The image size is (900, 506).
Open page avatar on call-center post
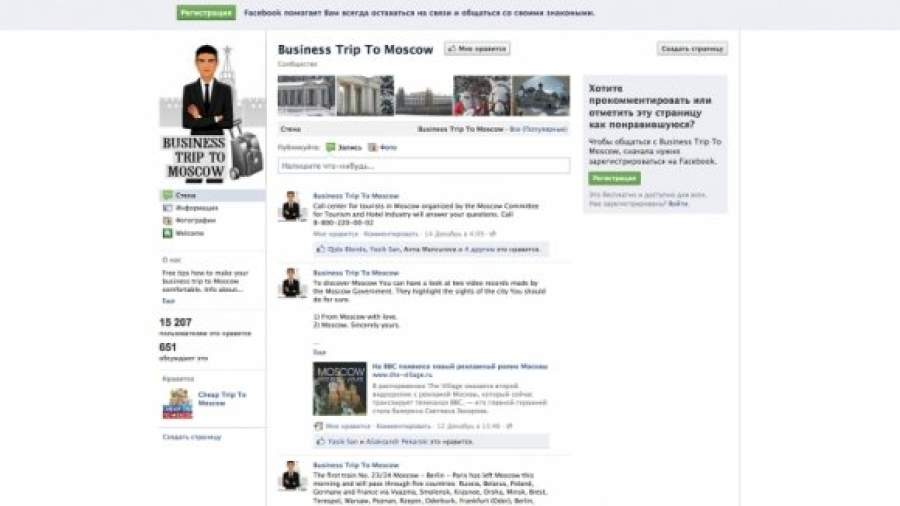pyautogui.click(x=292, y=206)
